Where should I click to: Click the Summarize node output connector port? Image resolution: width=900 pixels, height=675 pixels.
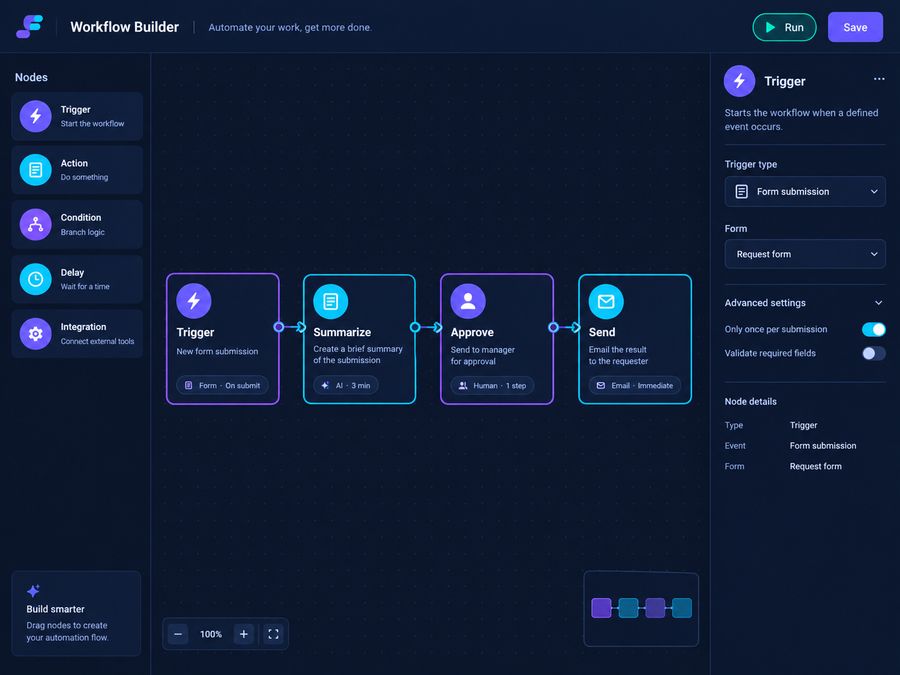click(x=415, y=327)
